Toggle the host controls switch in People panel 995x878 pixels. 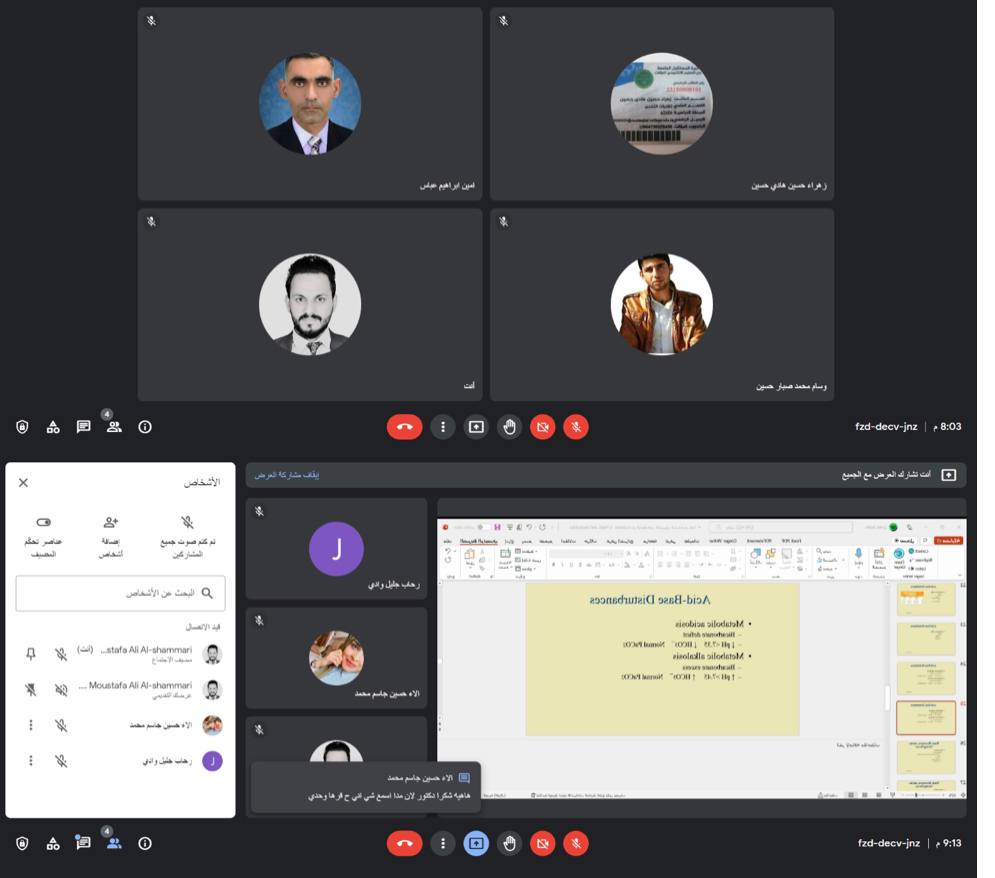tap(43, 523)
